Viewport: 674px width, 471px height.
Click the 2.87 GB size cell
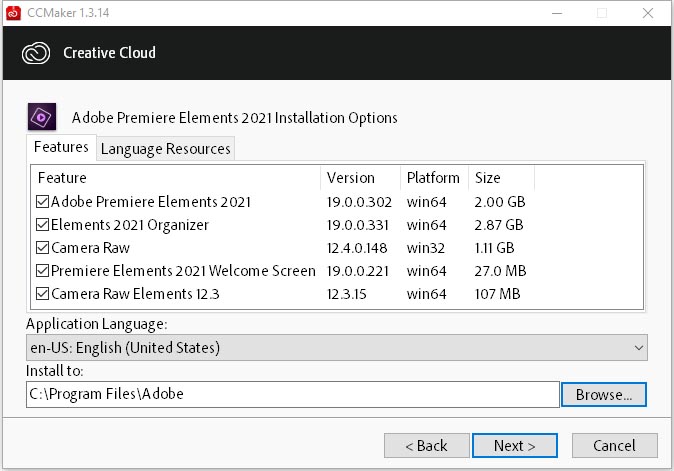[499, 225]
